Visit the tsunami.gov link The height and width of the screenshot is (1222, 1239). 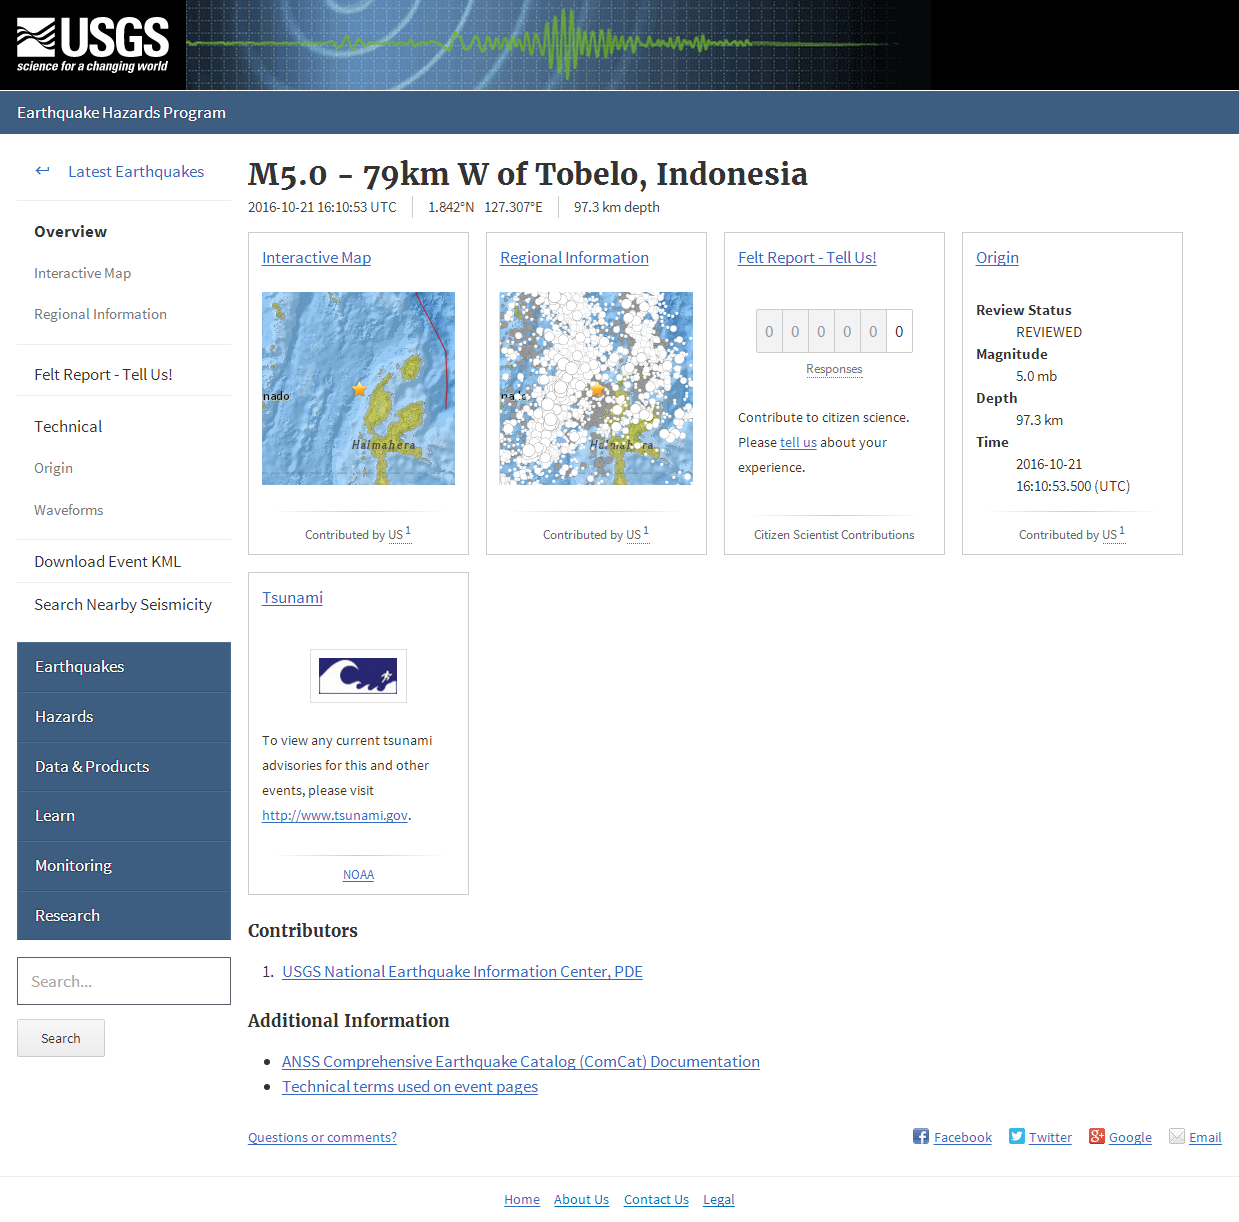[x=334, y=815]
